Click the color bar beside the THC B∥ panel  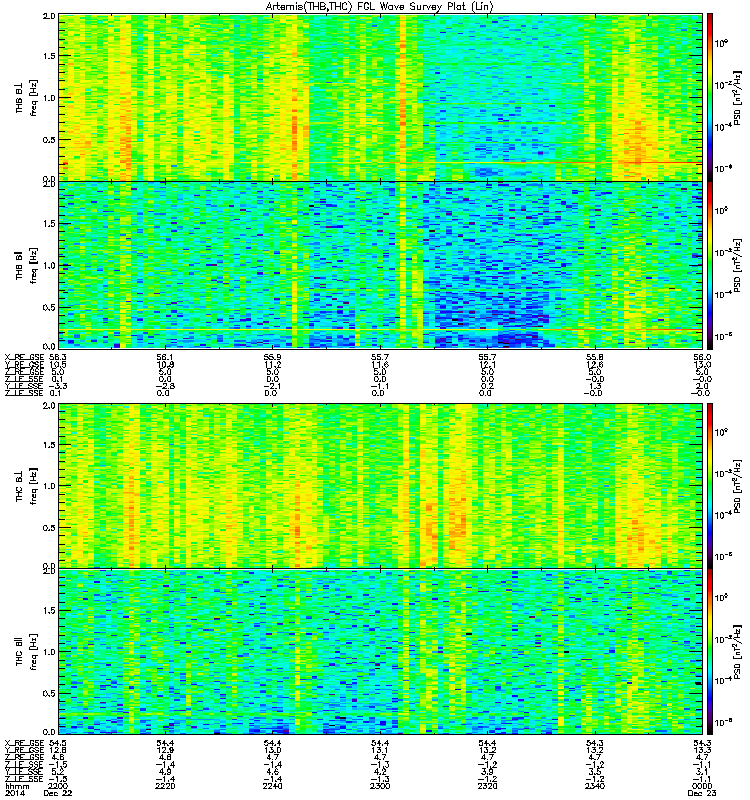(x=710, y=651)
